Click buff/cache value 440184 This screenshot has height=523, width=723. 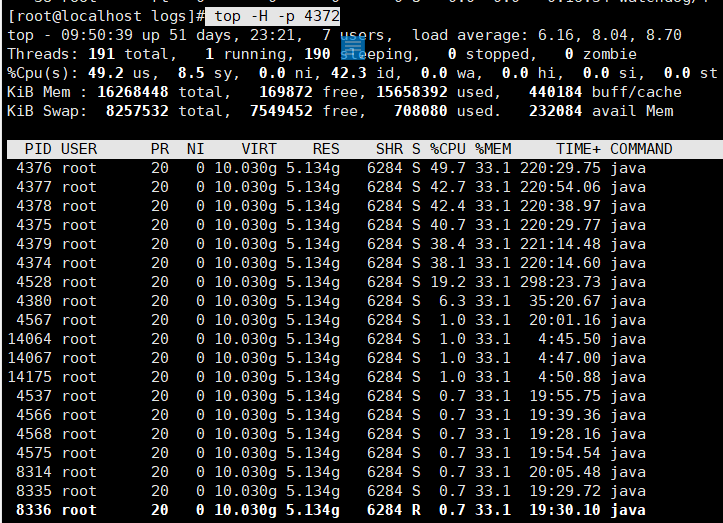pos(556,92)
